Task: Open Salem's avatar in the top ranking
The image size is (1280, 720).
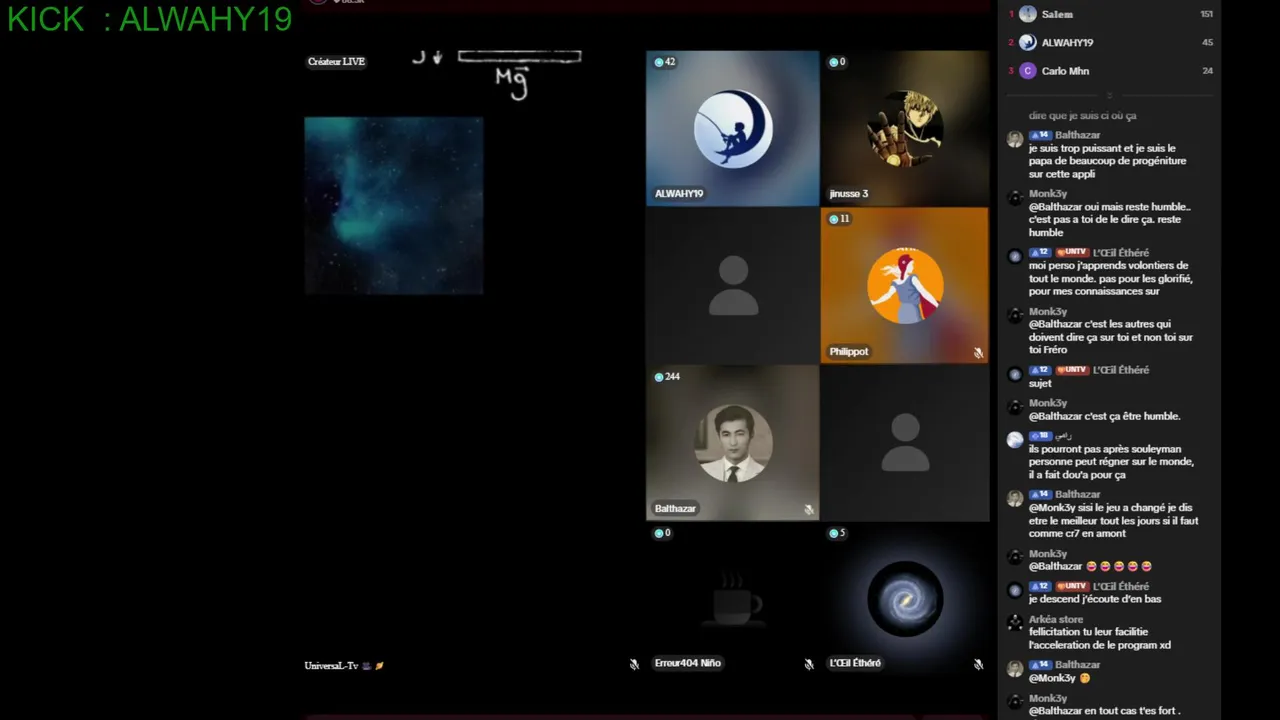Action: pos(1028,14)
